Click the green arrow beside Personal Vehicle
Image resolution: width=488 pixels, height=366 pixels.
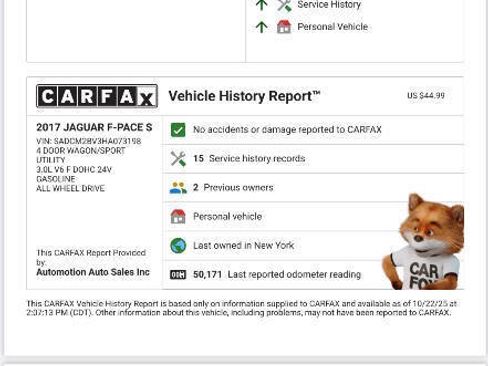point(262,27)
